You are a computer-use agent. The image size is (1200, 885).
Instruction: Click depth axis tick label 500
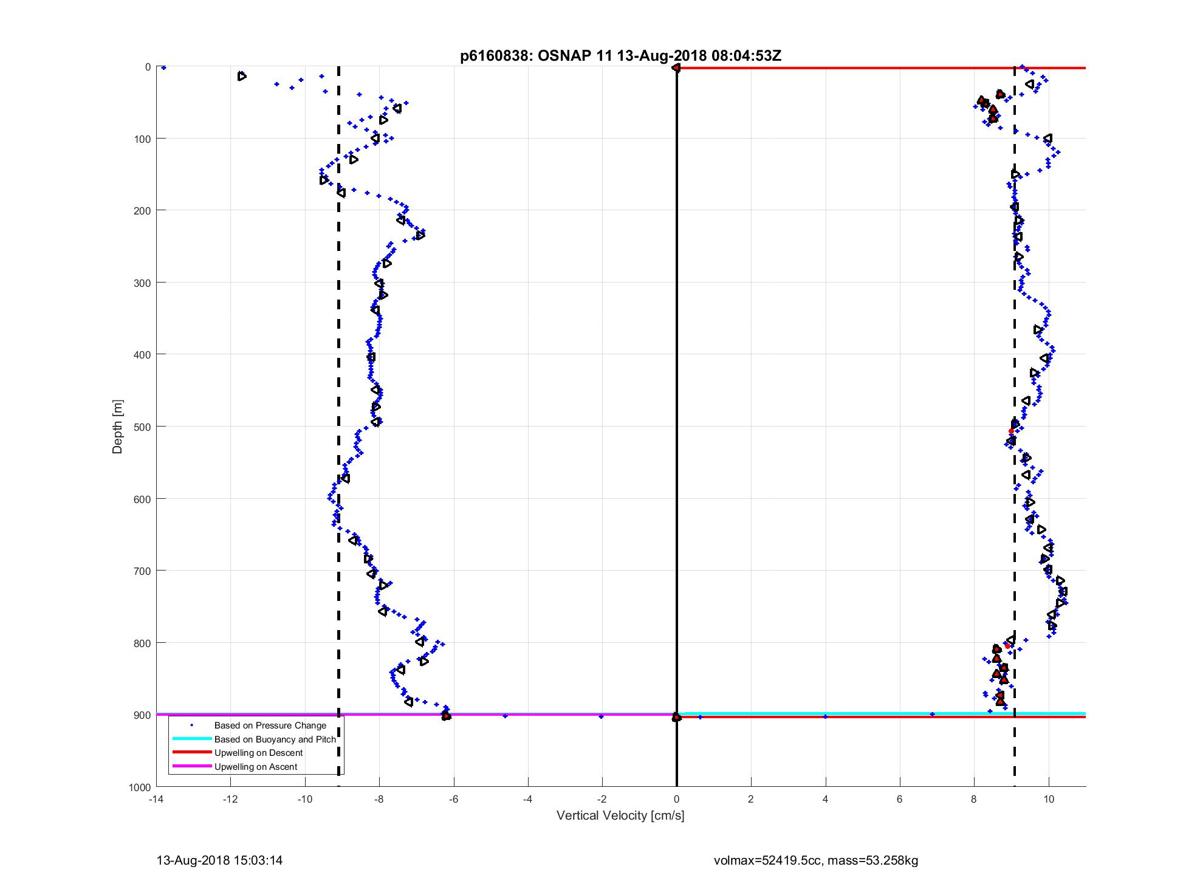pos(142,427)
